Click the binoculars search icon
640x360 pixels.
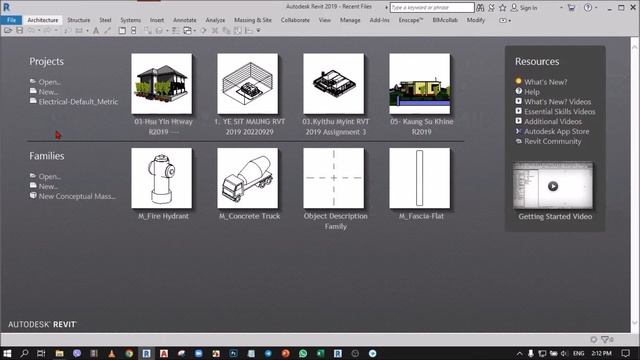pyautogui.click(x=480, y=7)
